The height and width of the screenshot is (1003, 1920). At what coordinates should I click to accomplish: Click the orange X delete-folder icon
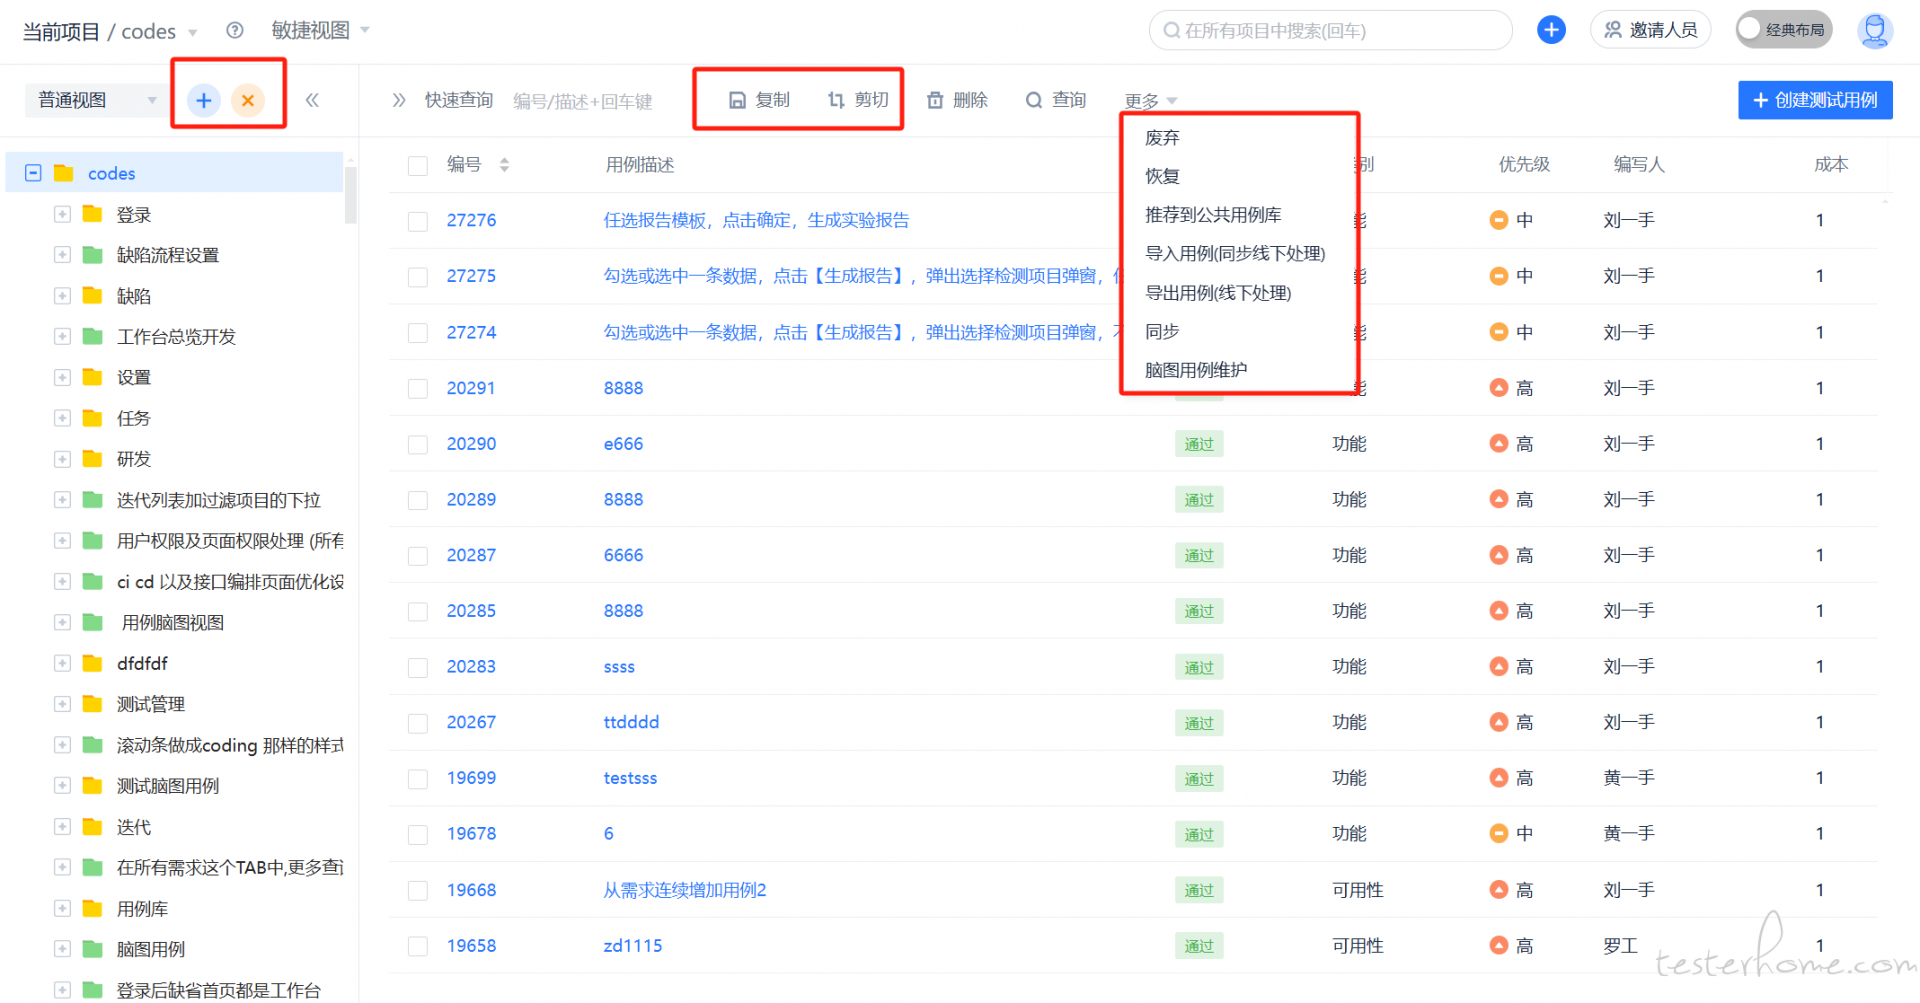pos(248,100)
